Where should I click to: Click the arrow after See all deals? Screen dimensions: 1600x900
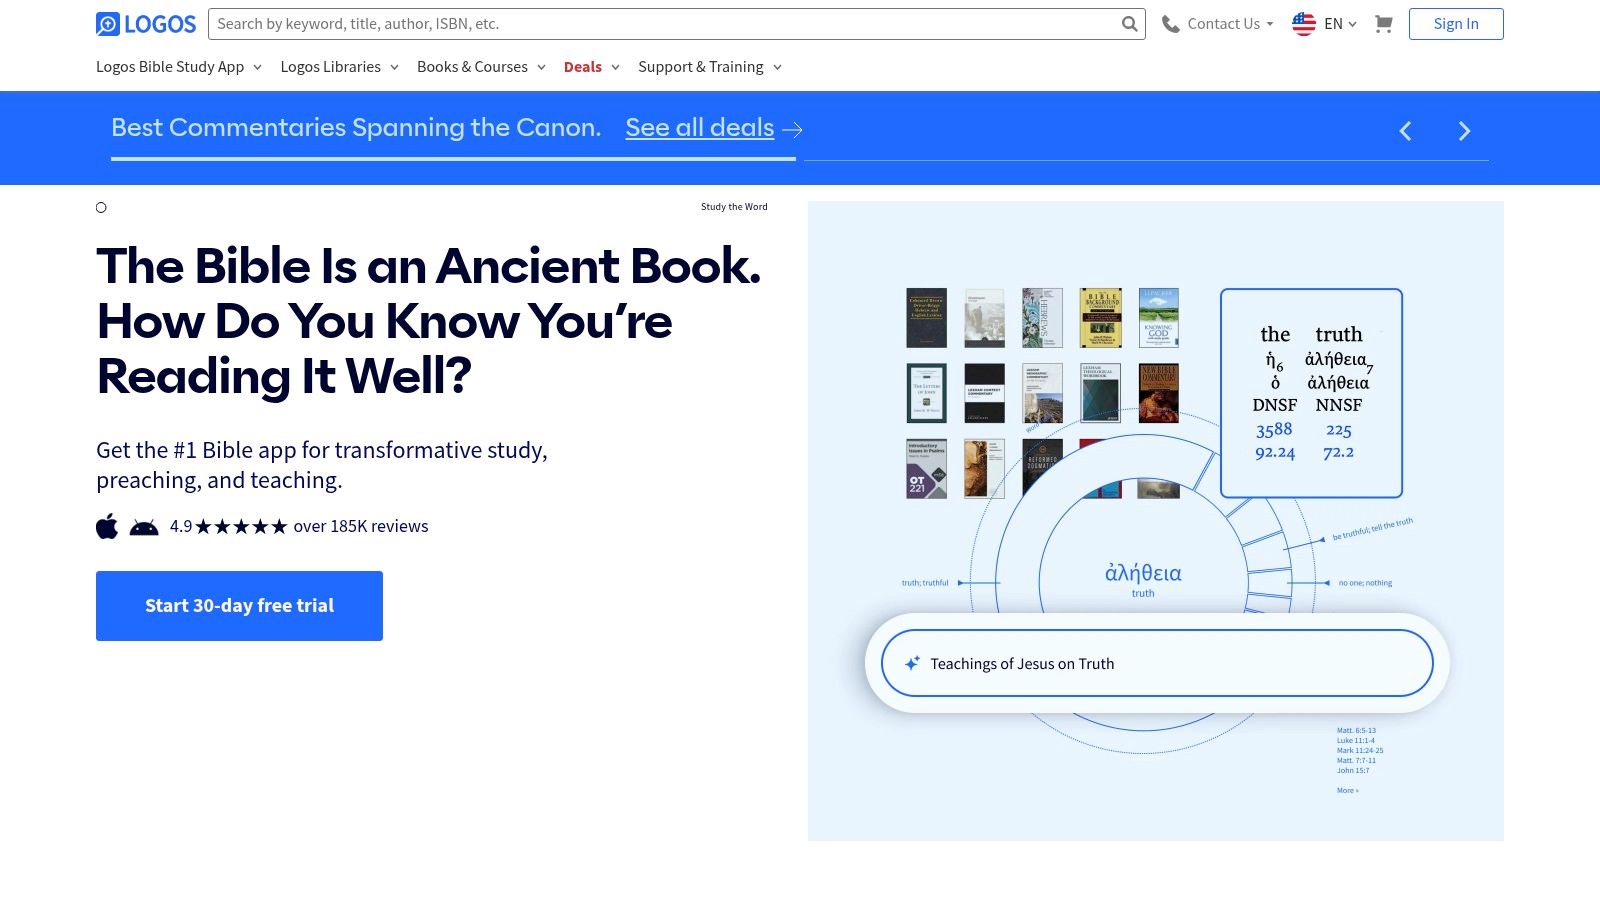(x=792, y=129)
